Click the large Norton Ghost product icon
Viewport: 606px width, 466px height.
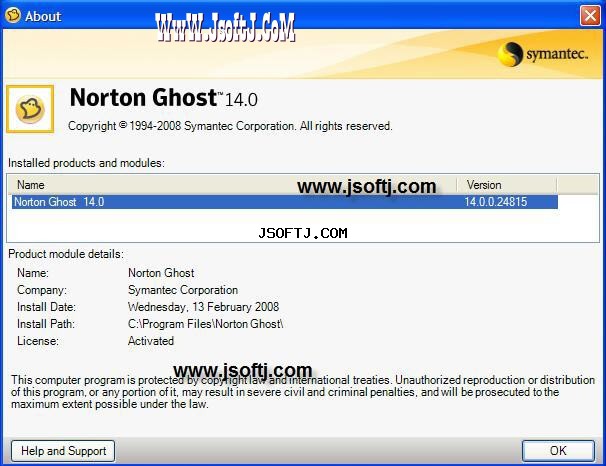[30, 109]
